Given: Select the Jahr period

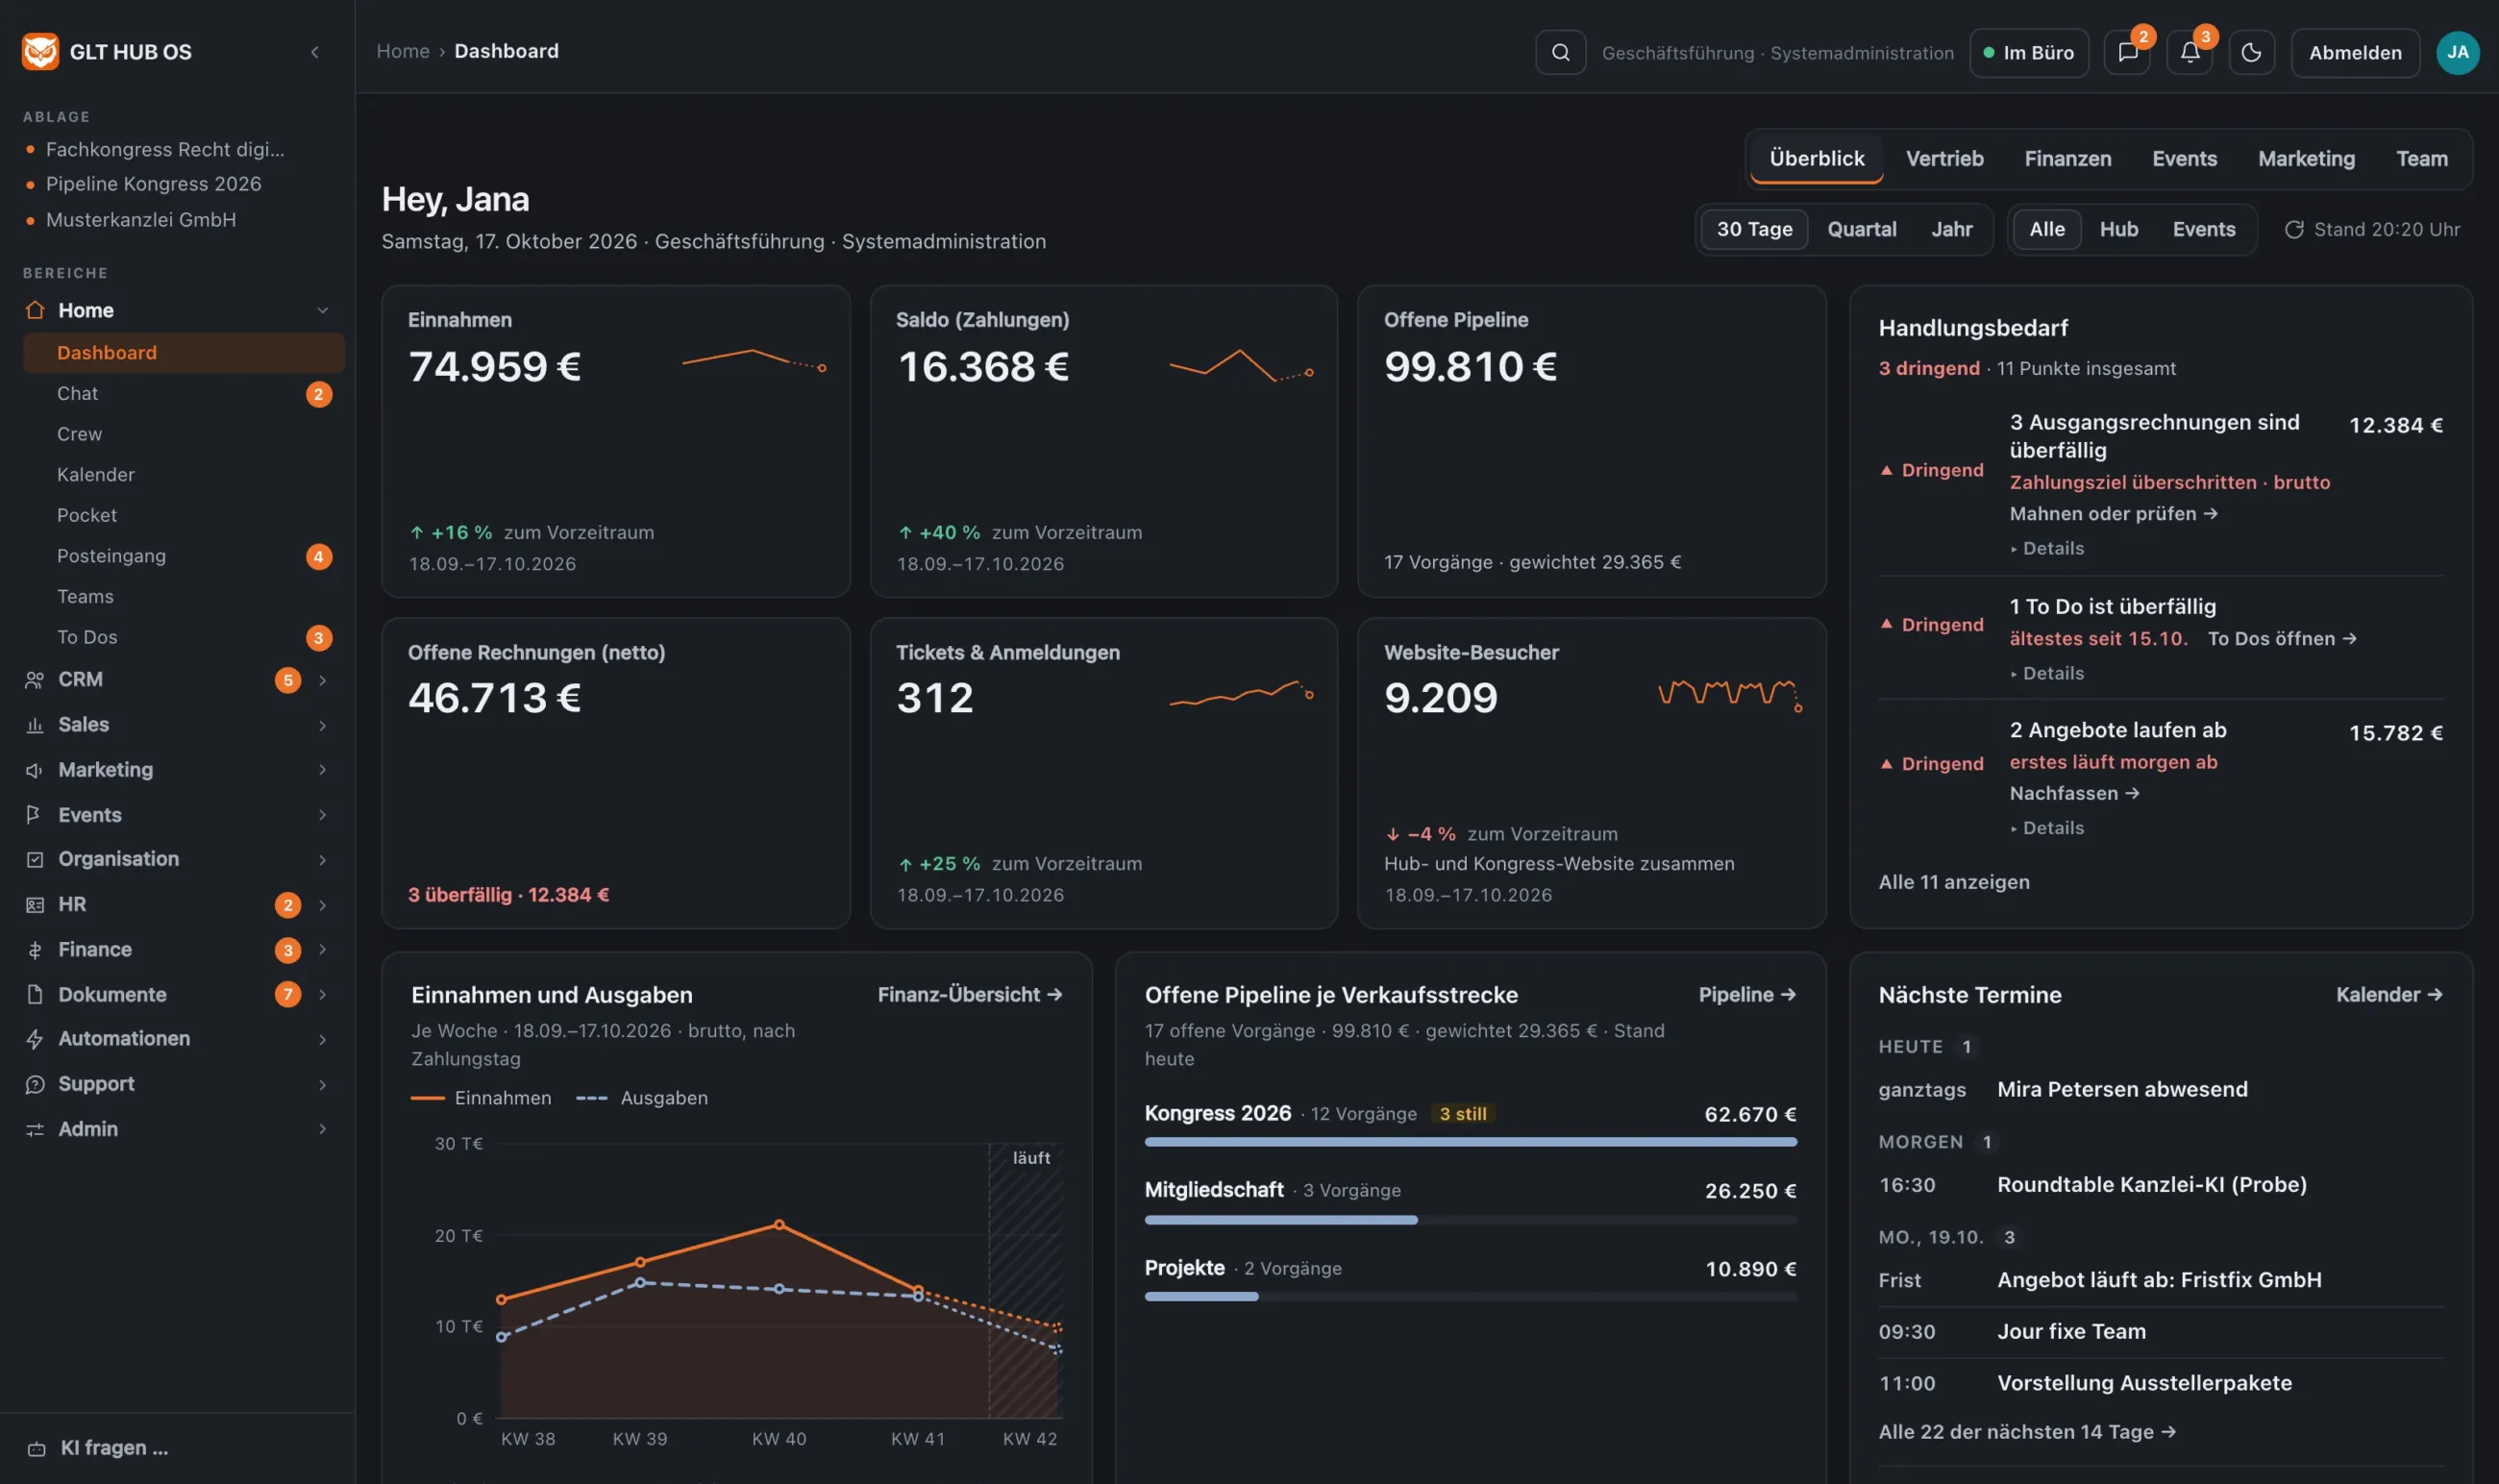Looking at the screenshot, I should coord(1951,229).
